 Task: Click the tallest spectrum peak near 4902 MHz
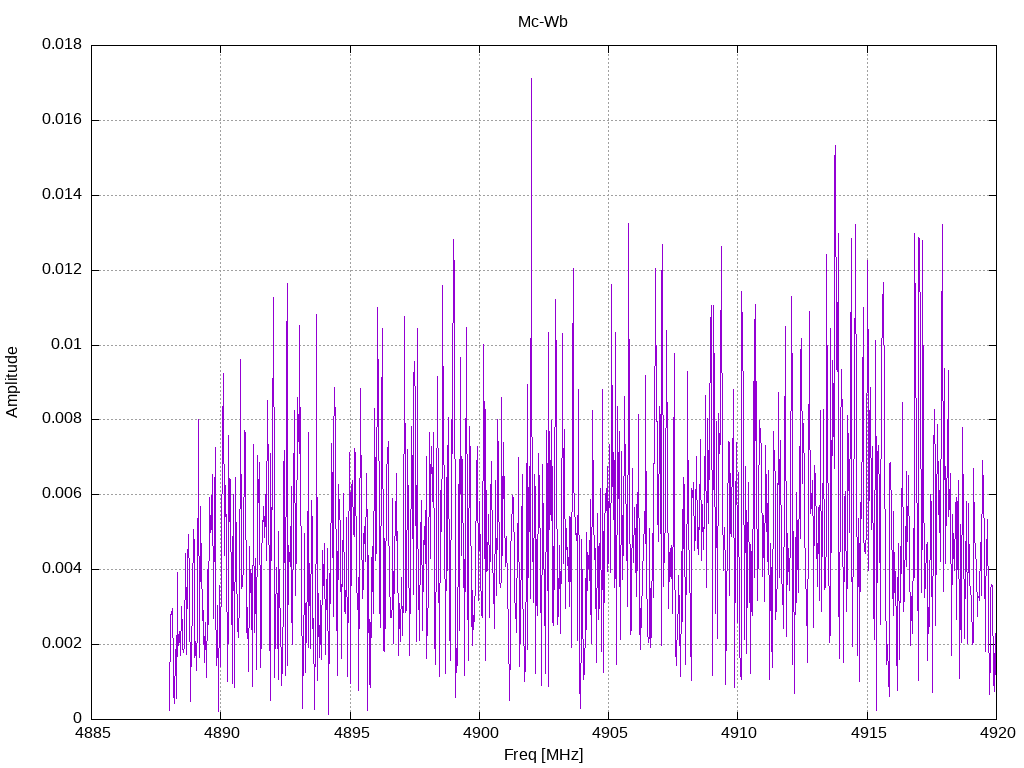click(x=532, y=79)
